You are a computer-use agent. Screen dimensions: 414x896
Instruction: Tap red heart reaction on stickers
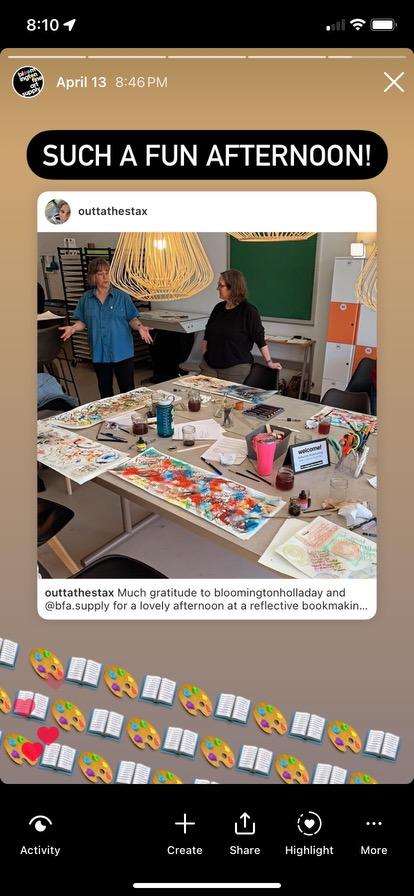(48, 734)
